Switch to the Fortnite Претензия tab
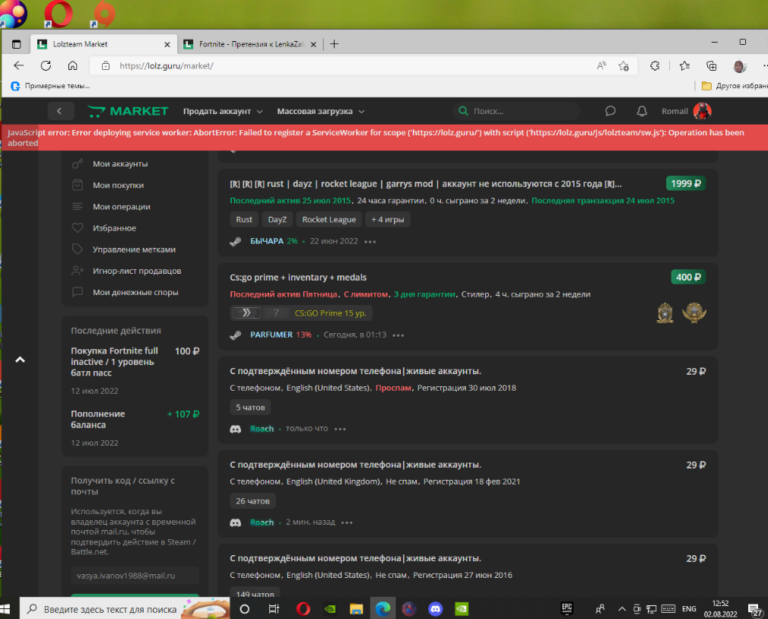 248,44
